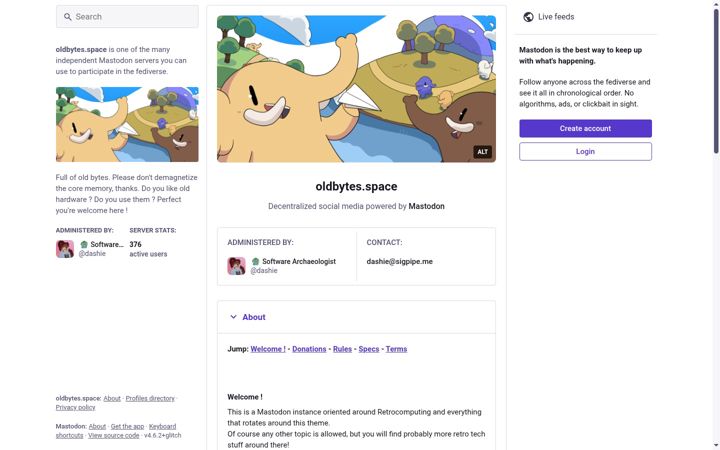
Task: Open the Get the app link
Action: [x=127, y=427]
